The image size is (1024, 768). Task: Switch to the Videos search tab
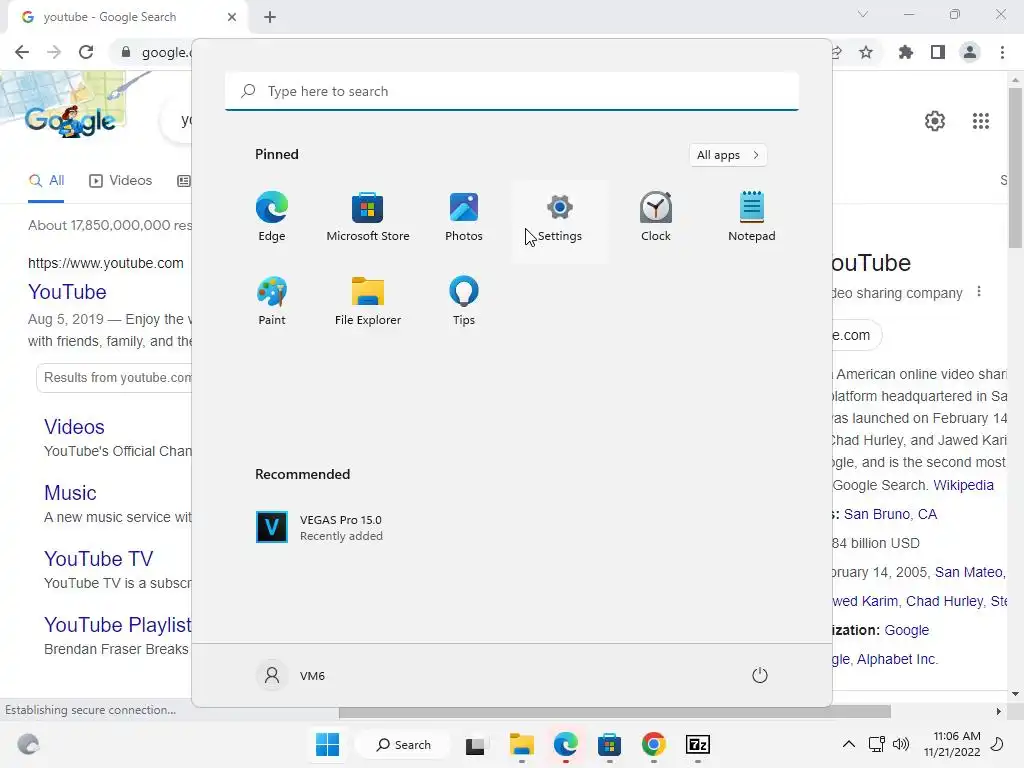coord(120,181)
